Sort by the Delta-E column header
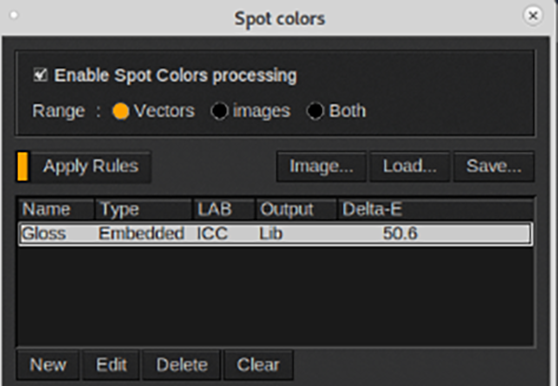The image size is (558, 386). pos(435,209)
